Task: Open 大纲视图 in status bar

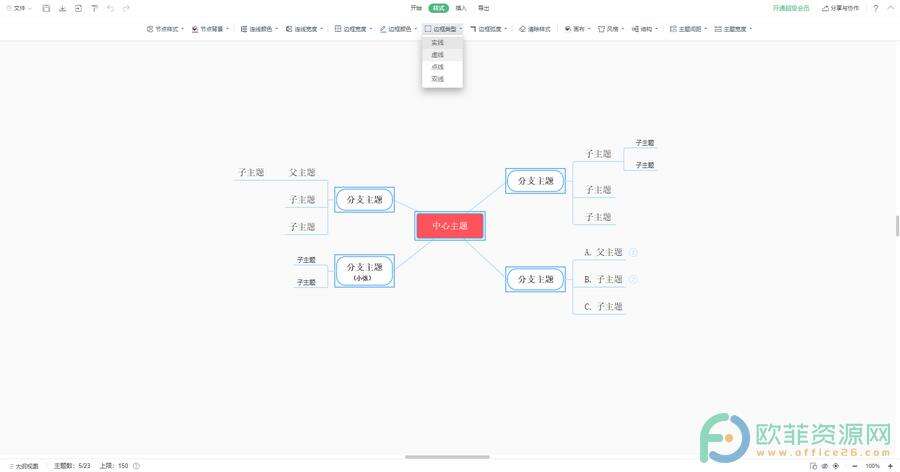Action: pyautogui.click(x=24, y=466)
